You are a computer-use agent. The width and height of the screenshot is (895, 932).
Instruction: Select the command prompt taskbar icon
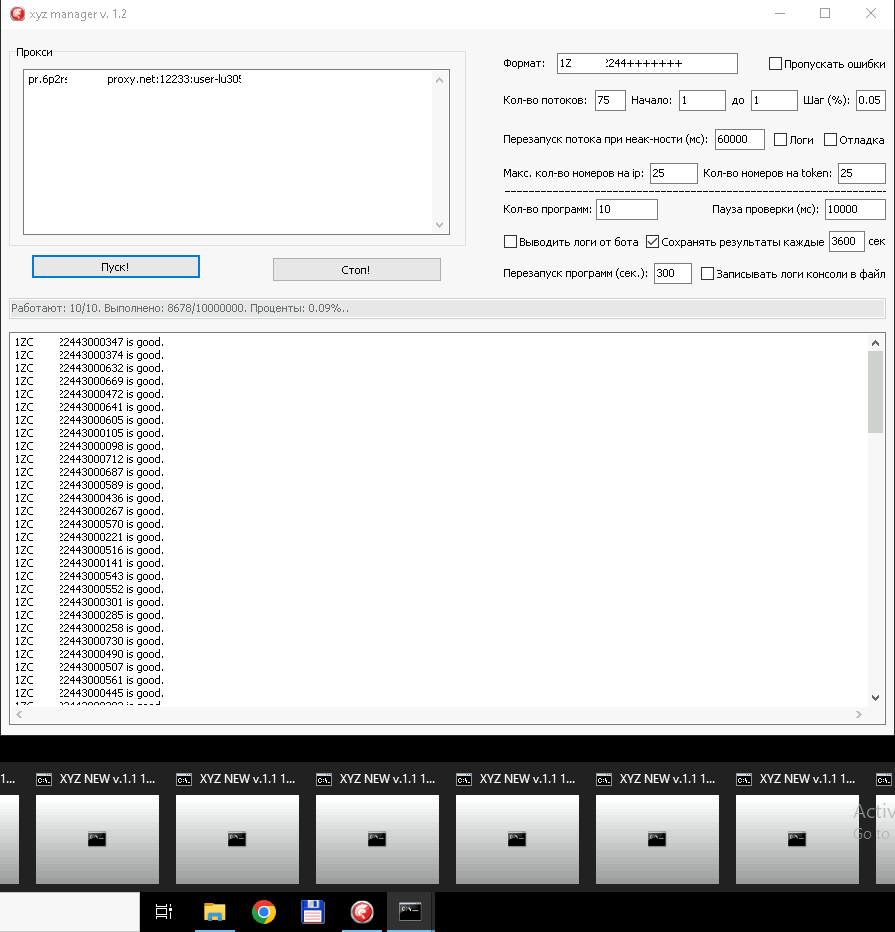pyautogui.click(x=410, y=911)
